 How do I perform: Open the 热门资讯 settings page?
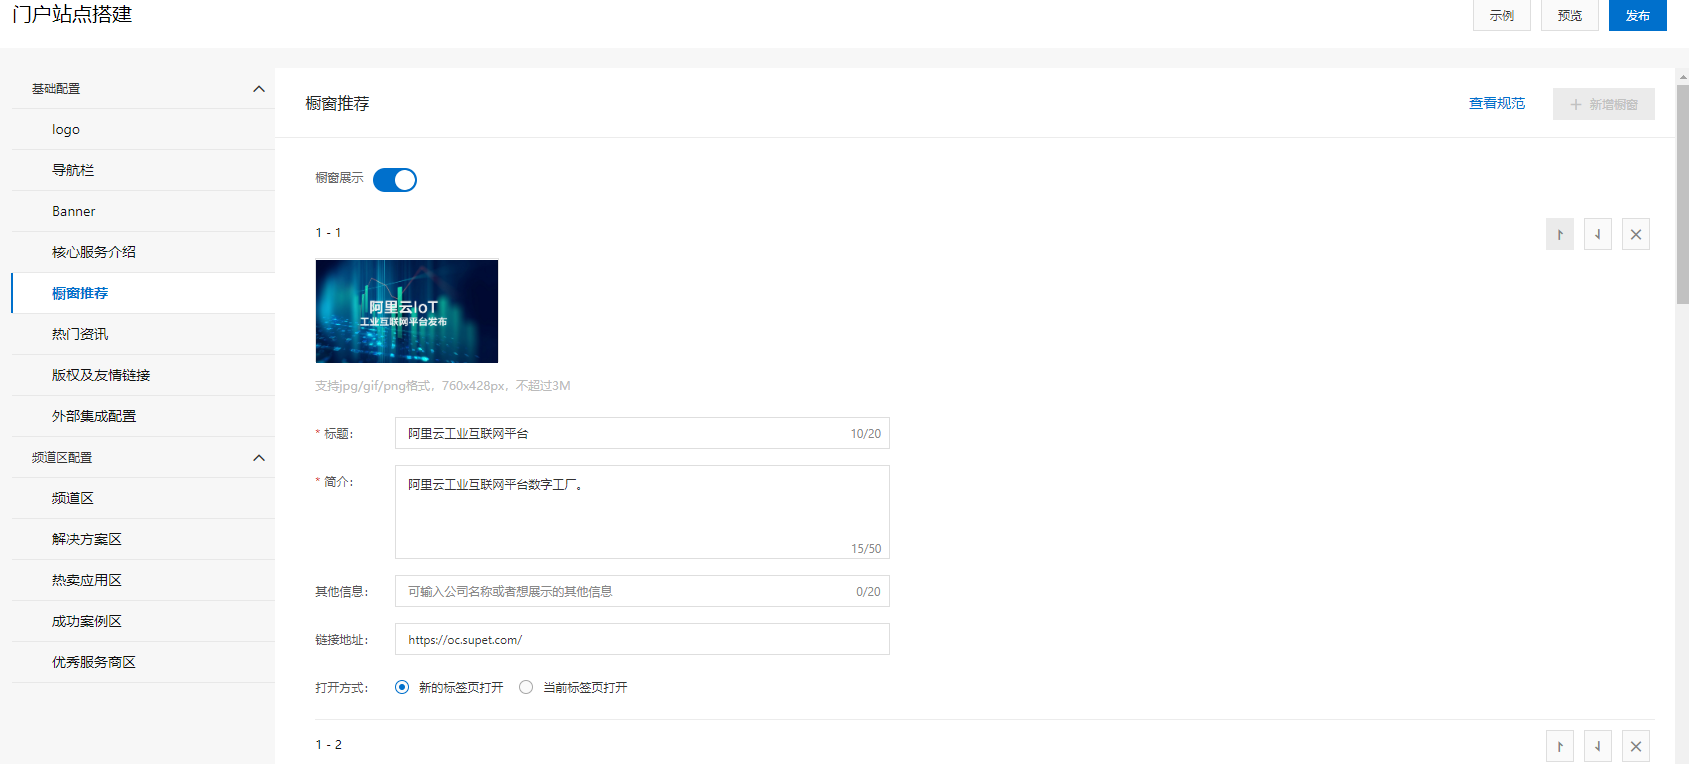coord(143,334)
